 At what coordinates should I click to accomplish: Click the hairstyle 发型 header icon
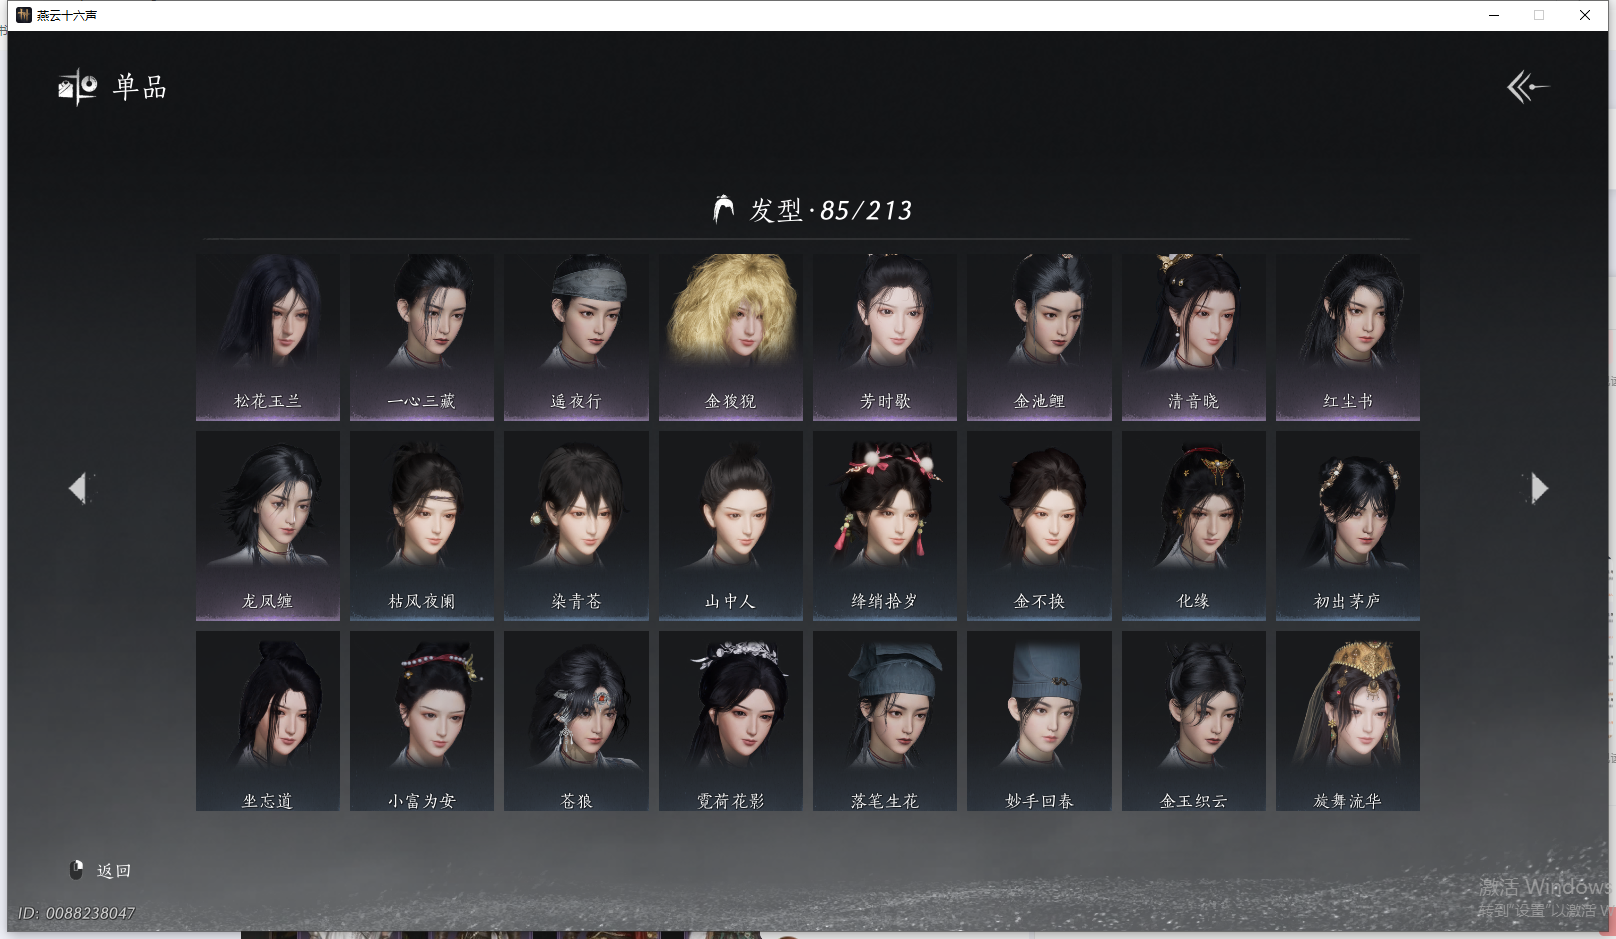723,209
